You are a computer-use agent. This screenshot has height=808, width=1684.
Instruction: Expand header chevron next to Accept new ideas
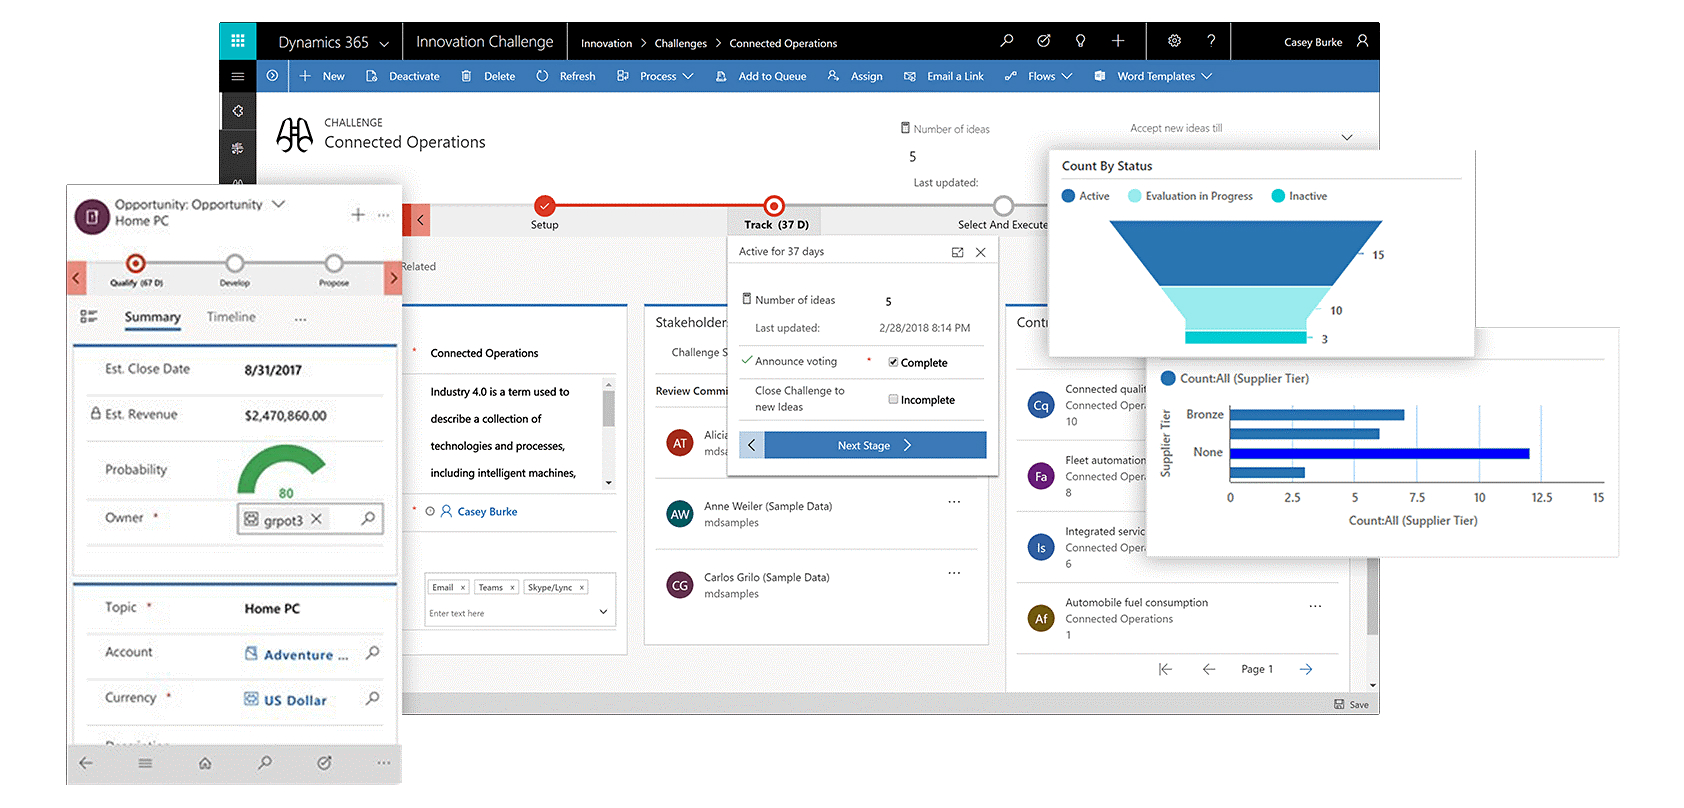tap(1347, 137)
